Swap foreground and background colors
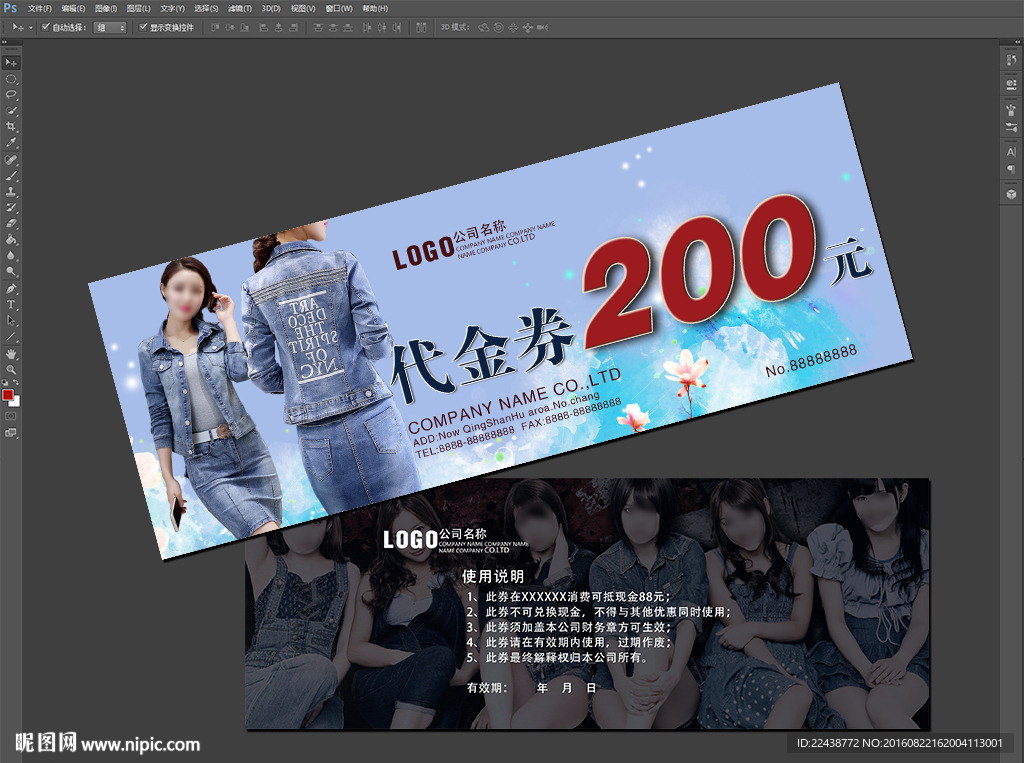 pyautogui.click(x=16, y=383)
